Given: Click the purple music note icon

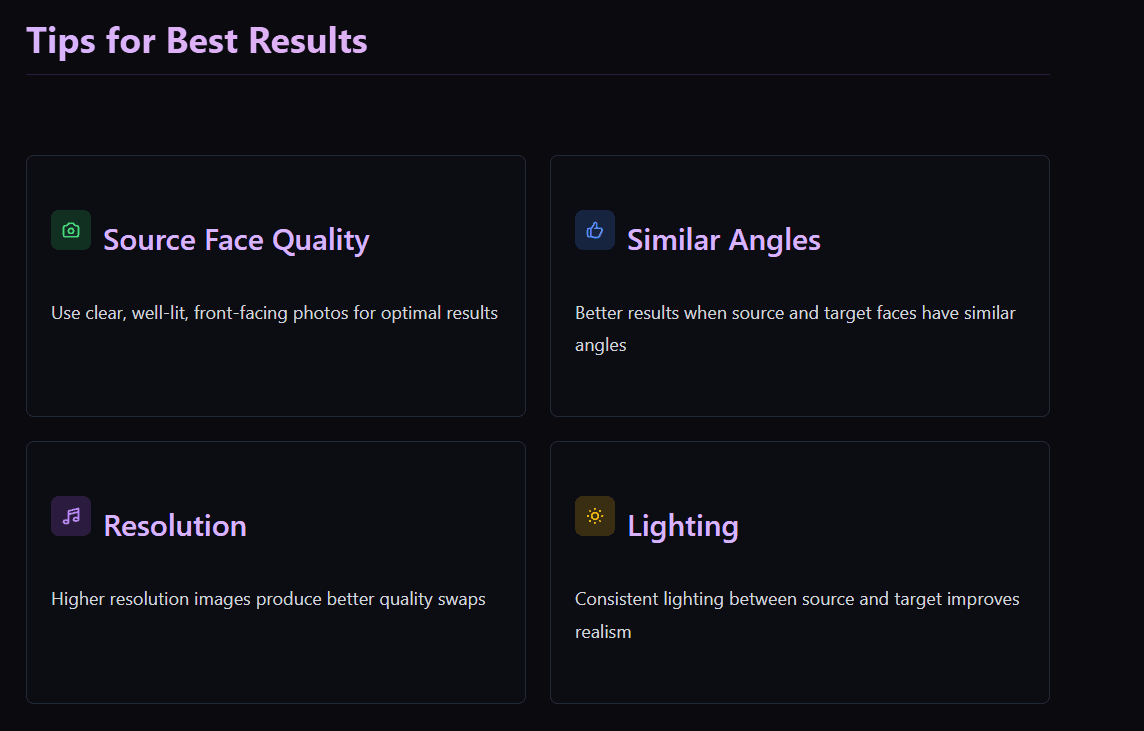Looking at the screenshot, I should point(71,516).
